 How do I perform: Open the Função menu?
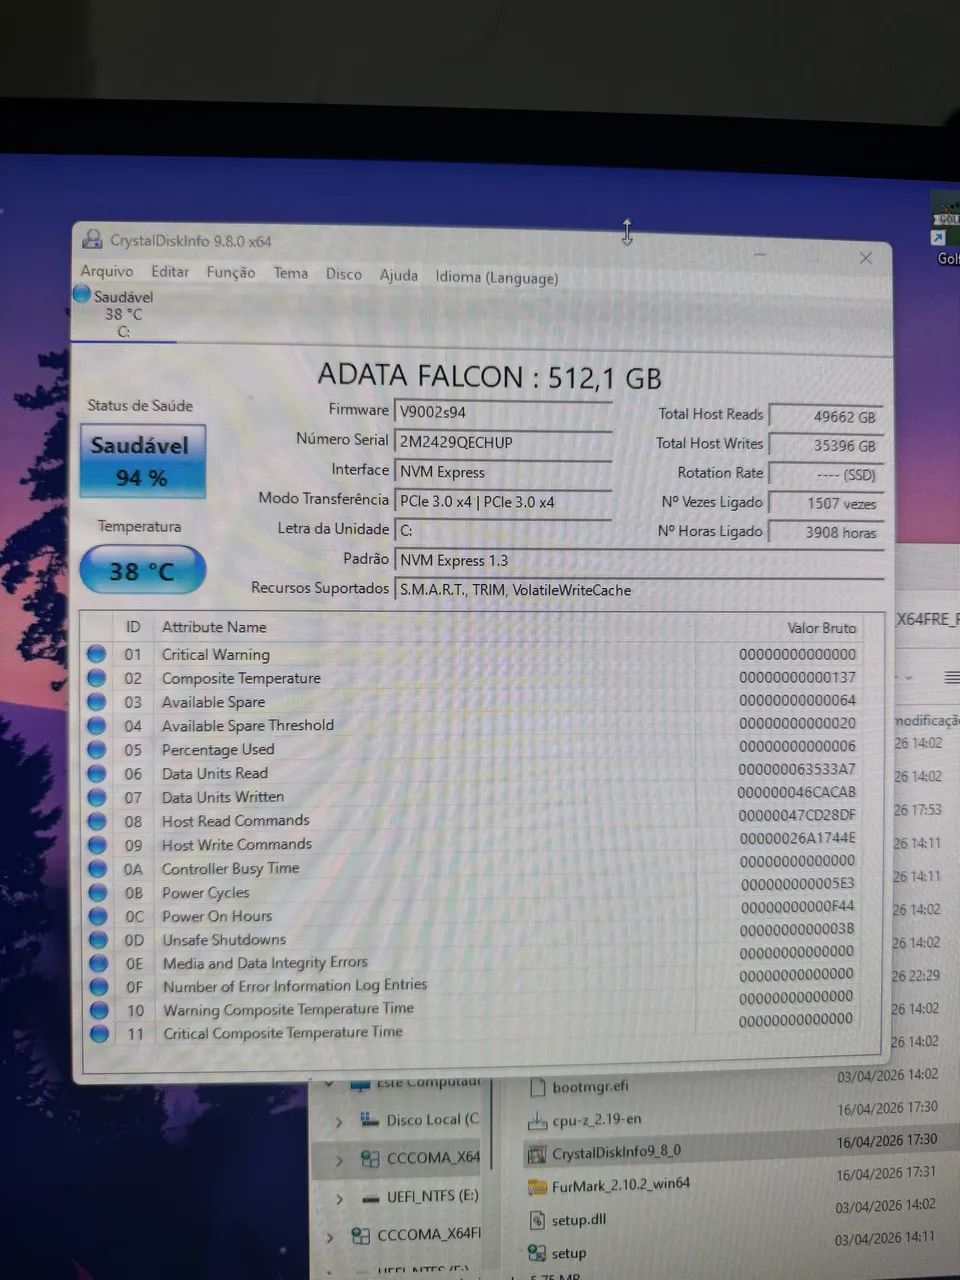(231, 272)
